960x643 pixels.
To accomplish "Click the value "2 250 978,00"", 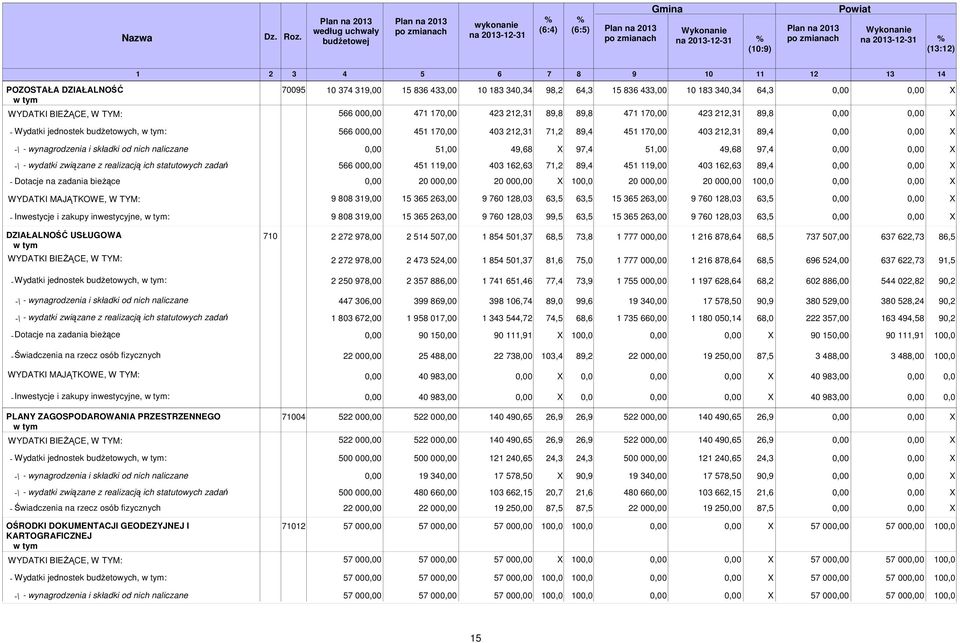I will [x=356, y=281].
